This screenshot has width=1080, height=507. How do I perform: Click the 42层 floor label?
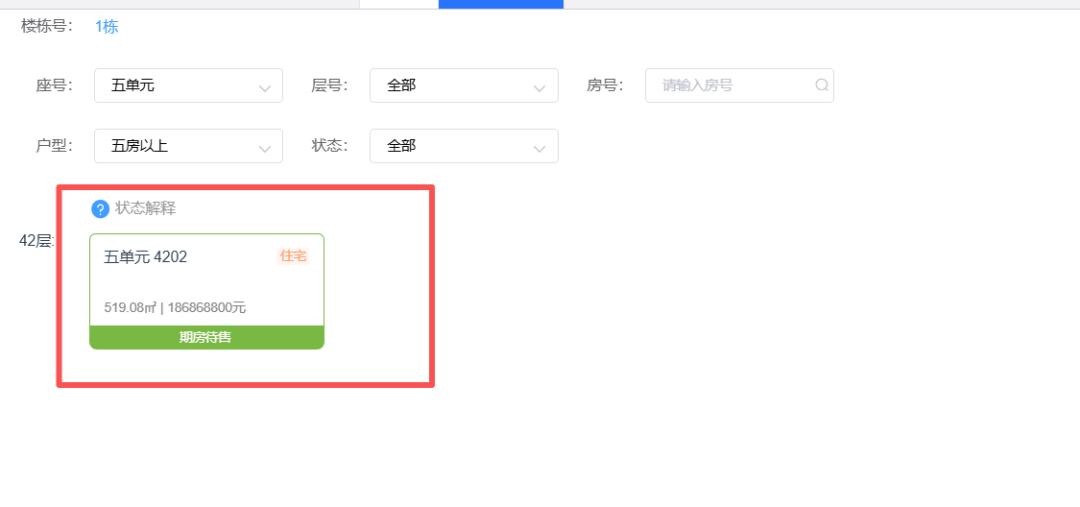pos(35,241)
